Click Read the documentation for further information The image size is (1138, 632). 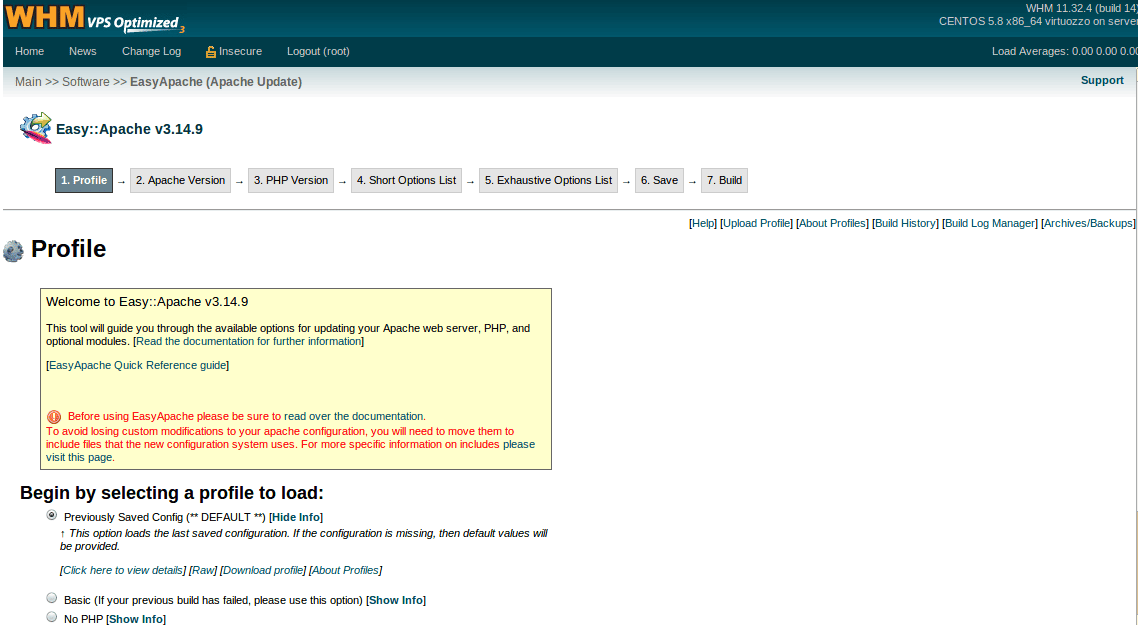(x=249, y=341)
